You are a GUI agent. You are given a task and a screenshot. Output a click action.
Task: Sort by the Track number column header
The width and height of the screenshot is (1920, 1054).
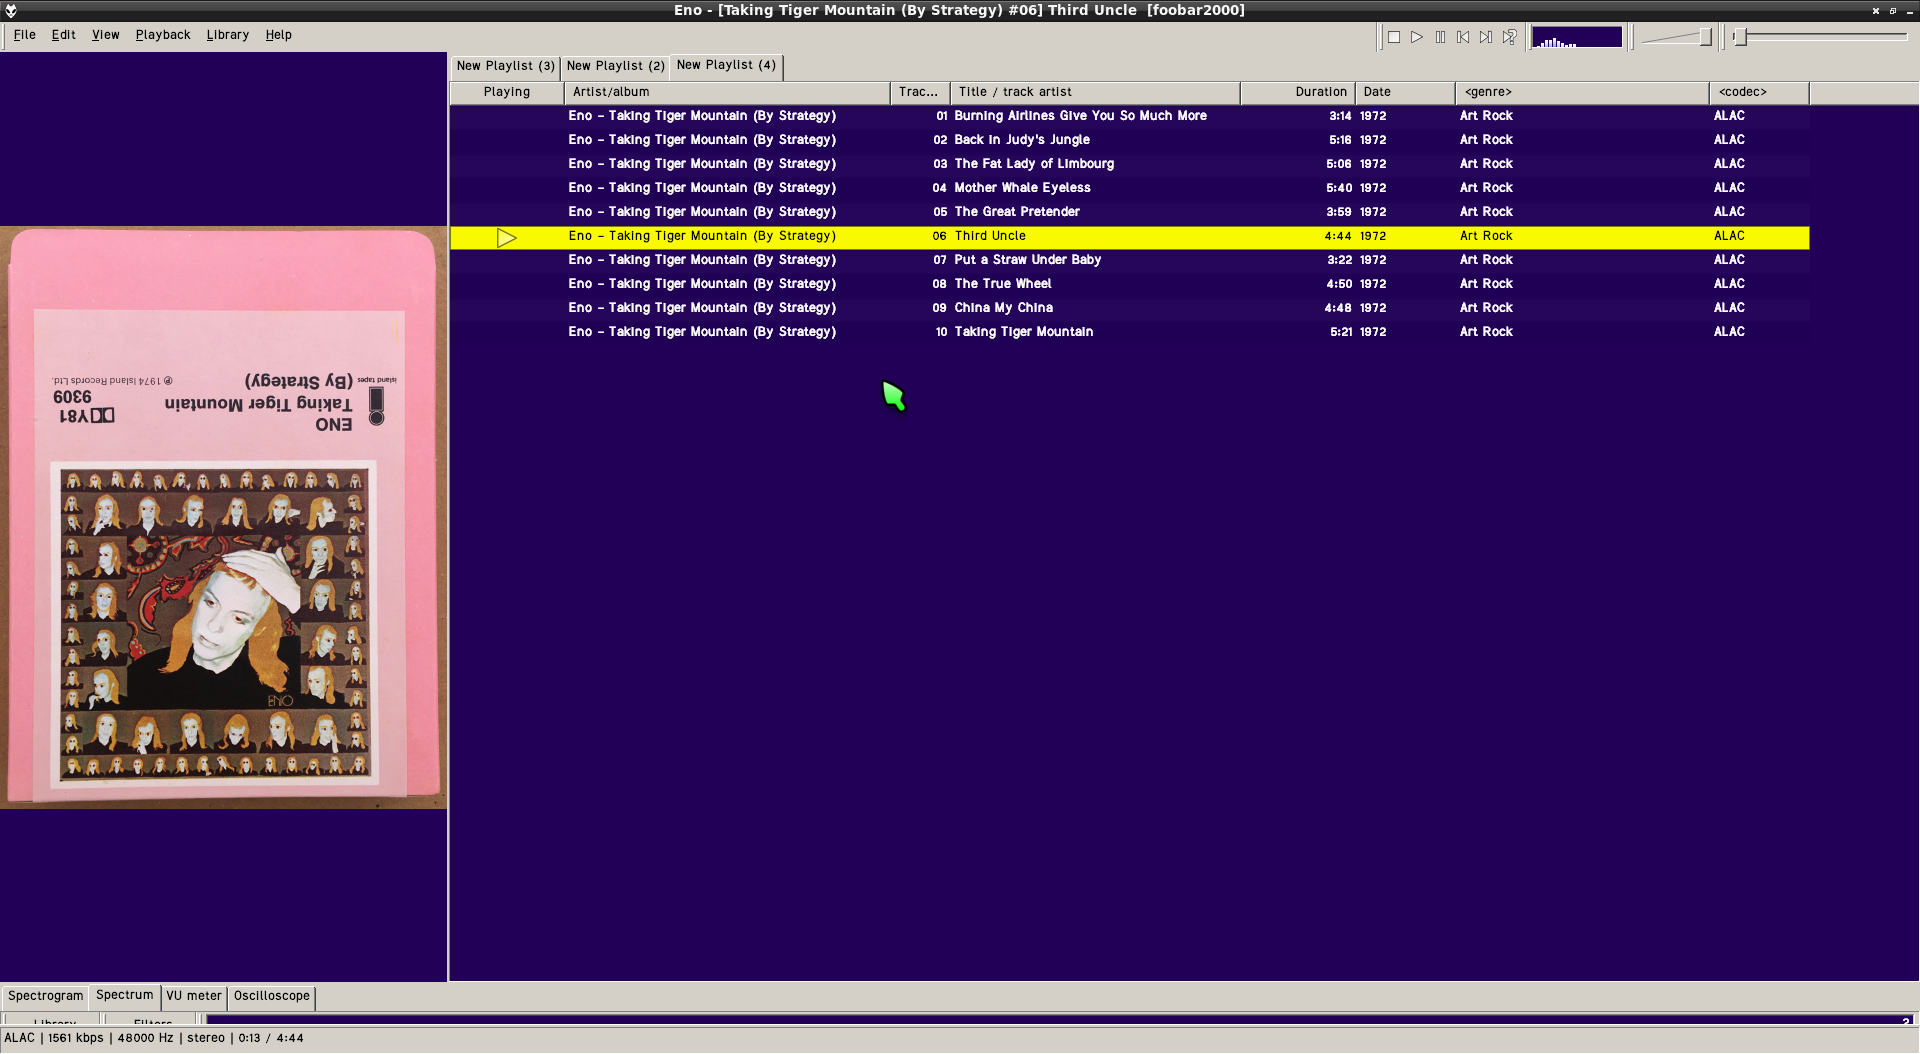(x=920, y=92)
